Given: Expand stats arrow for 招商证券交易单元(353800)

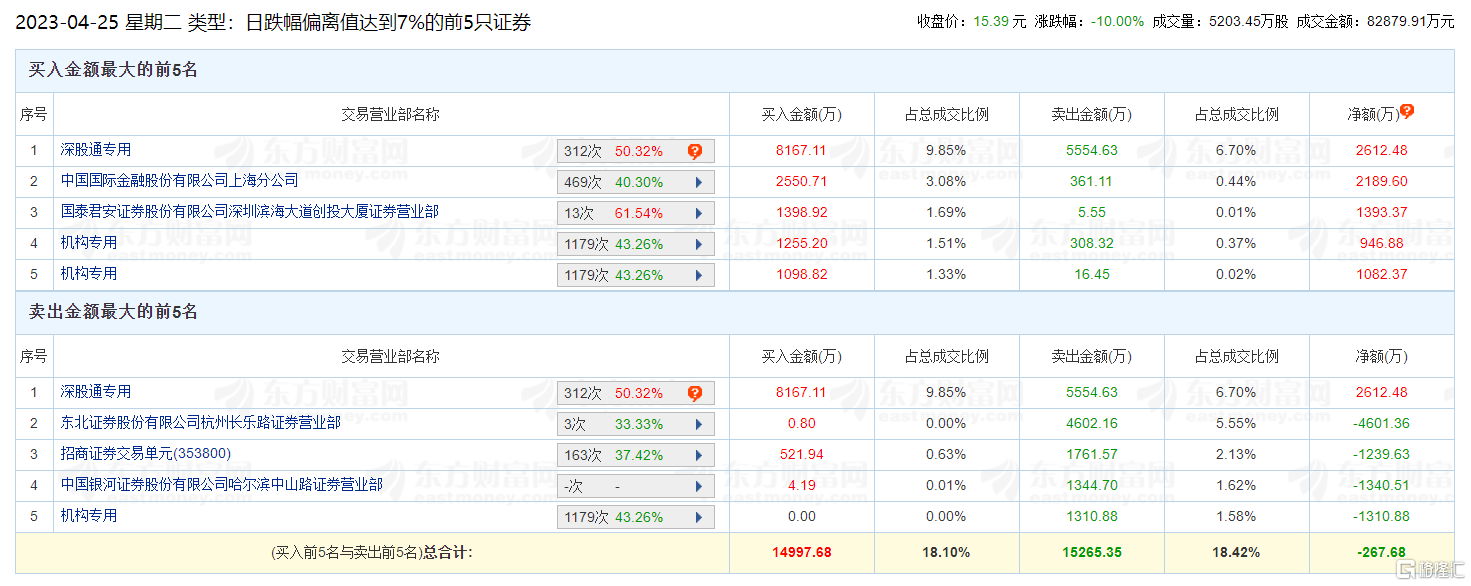Looking at the screenshot, I should point(699,456).
